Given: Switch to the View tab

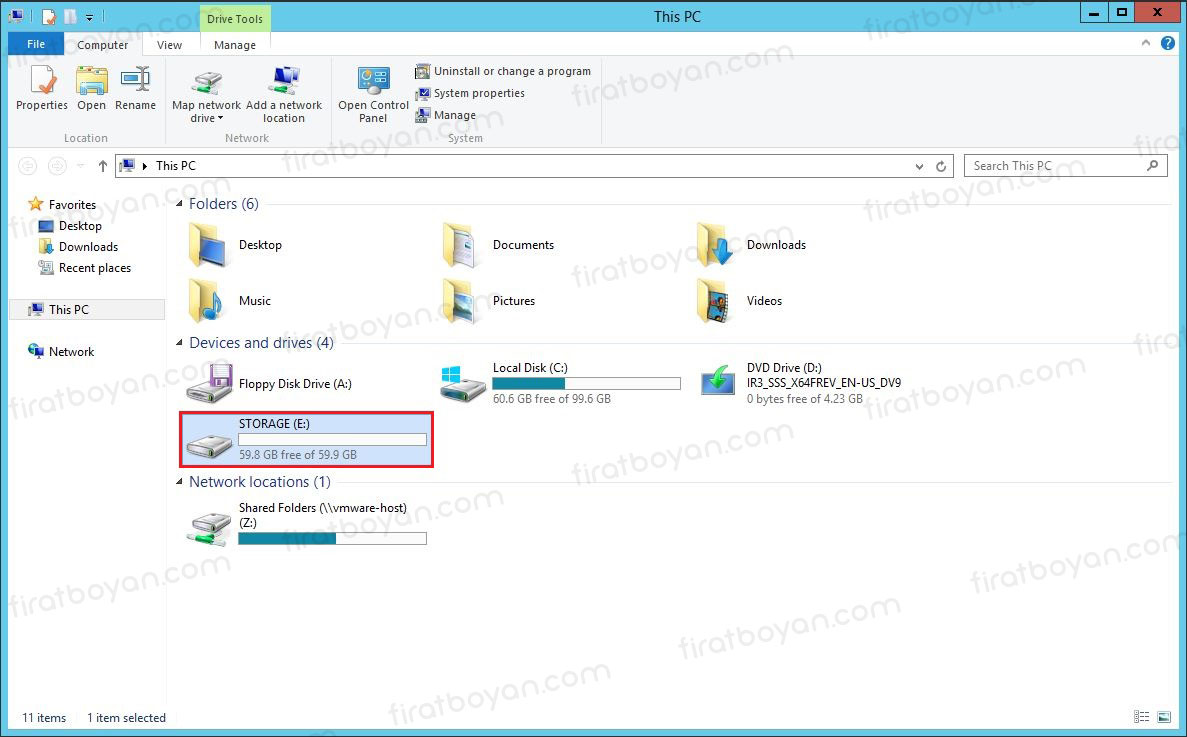Looking at the screenshot, I should point(169,45).
